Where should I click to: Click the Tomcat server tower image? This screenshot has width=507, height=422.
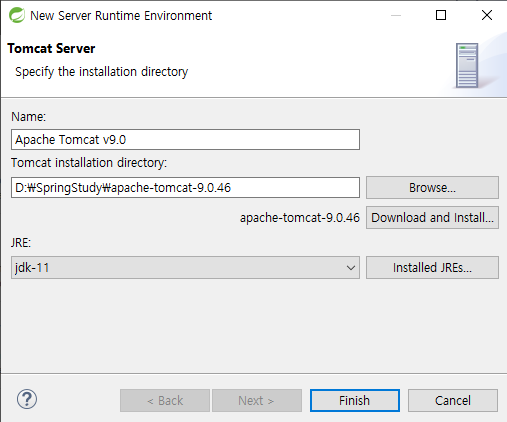tap(467, 66)
